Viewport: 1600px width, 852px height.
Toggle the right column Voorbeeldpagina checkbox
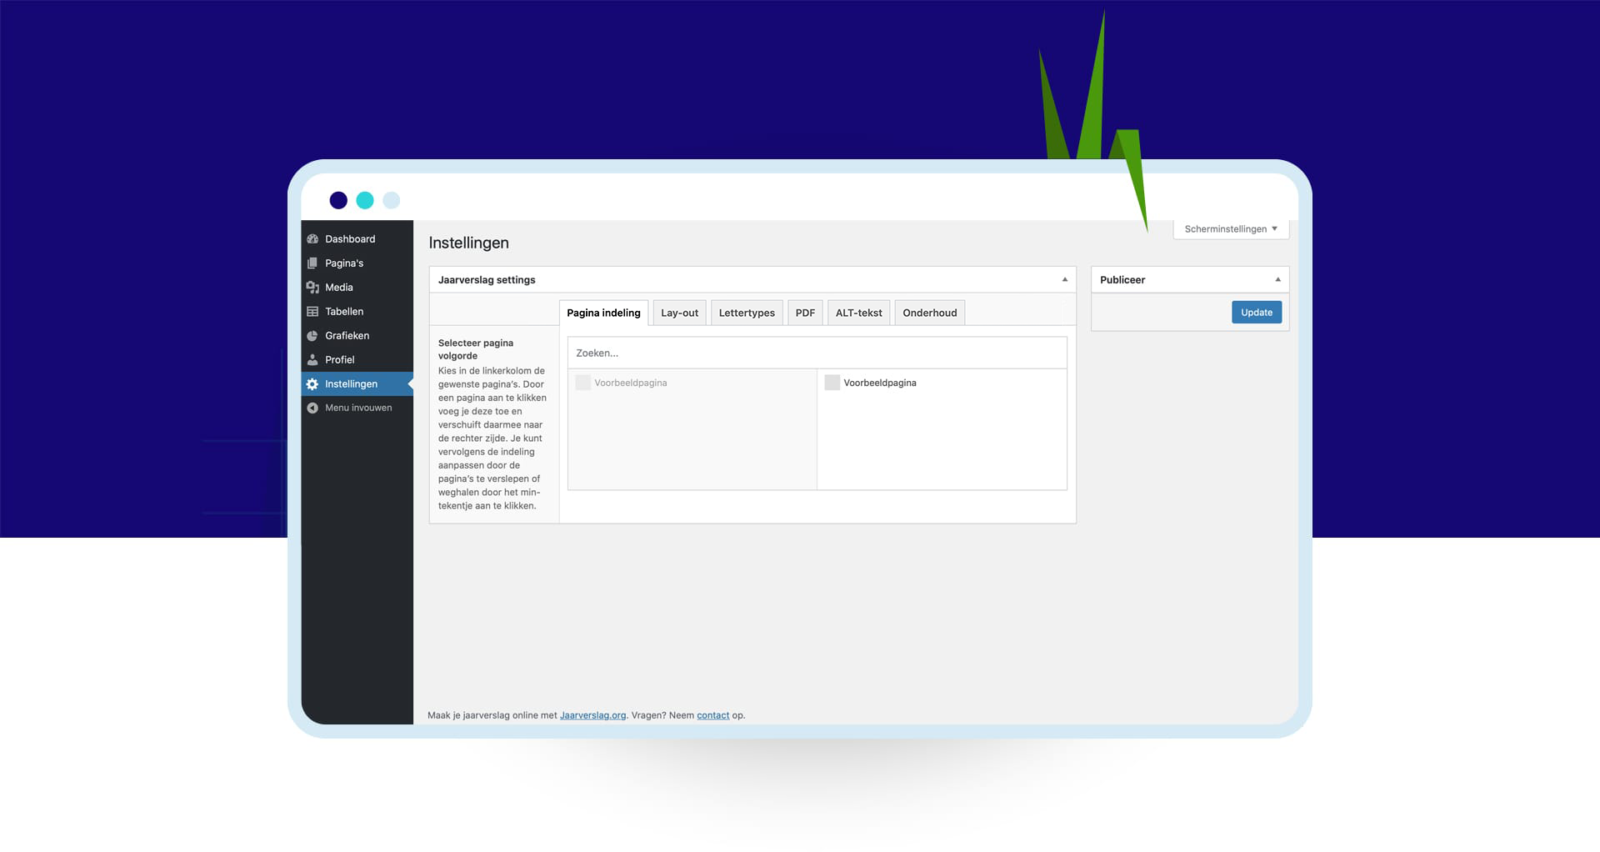[832, 383]
